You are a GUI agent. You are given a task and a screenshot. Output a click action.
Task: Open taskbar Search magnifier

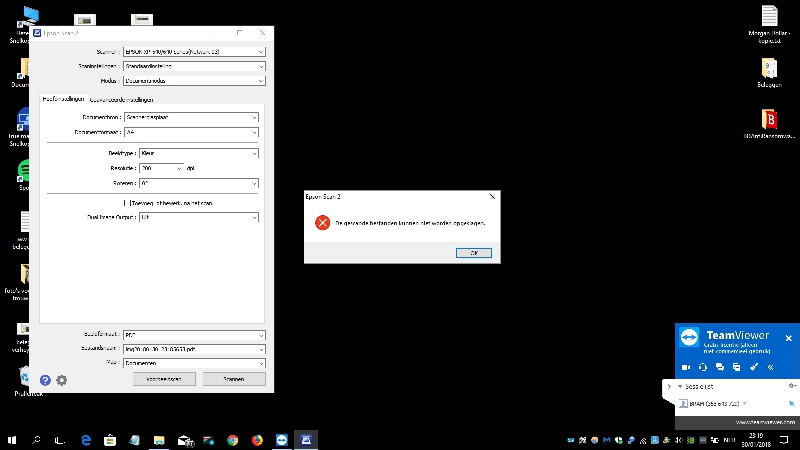click(36, 440)
